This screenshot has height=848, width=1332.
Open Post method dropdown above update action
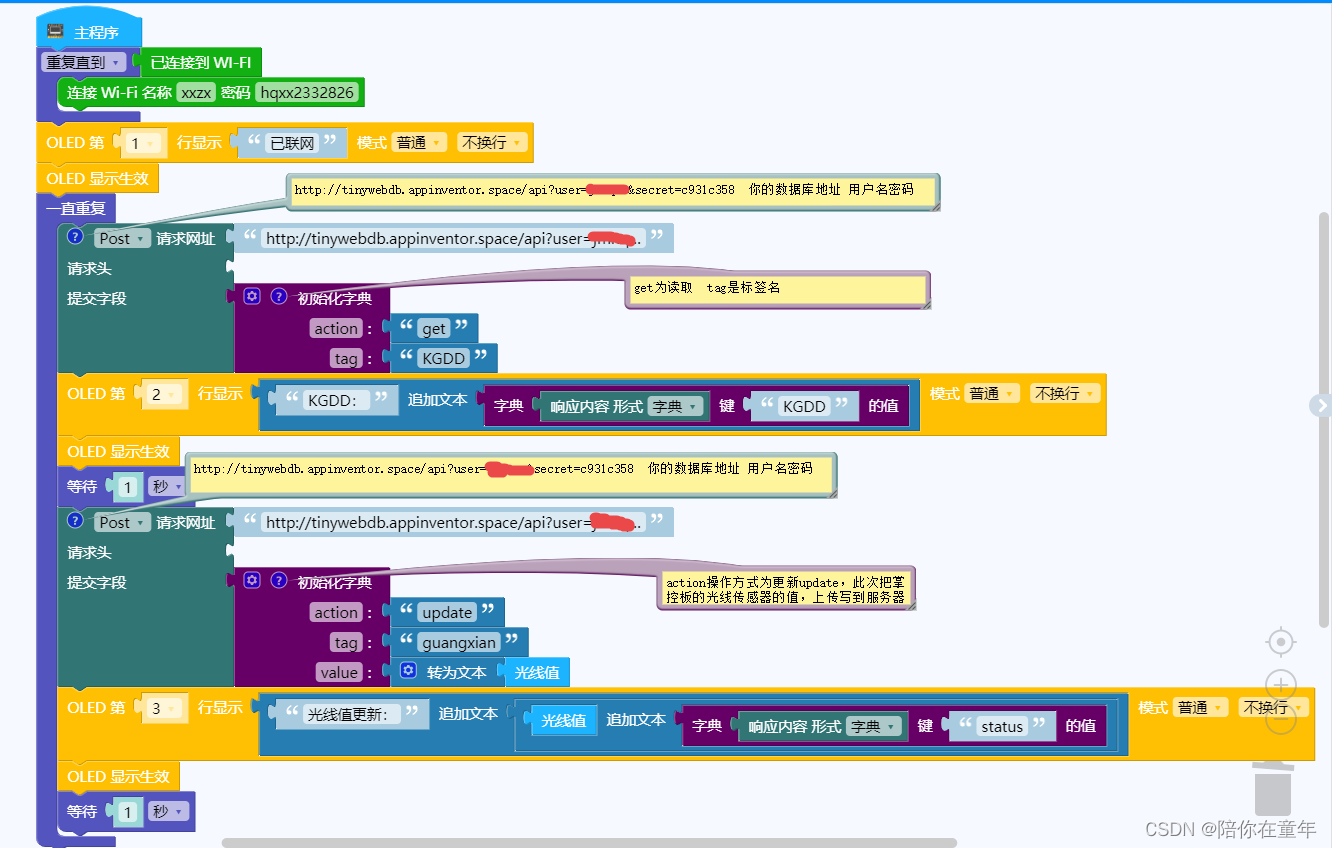pos(123,522)
